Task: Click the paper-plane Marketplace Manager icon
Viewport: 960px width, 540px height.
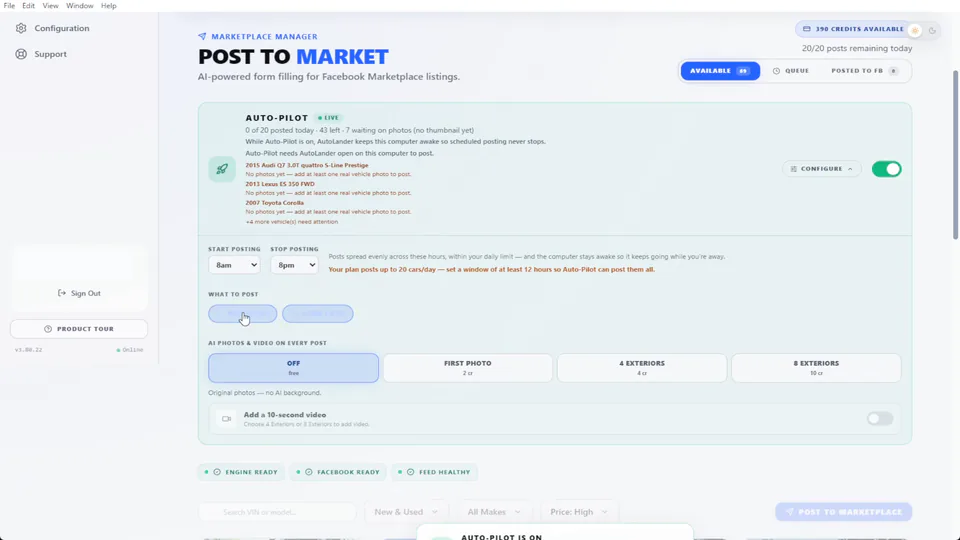Action: [x=202, y=36]
